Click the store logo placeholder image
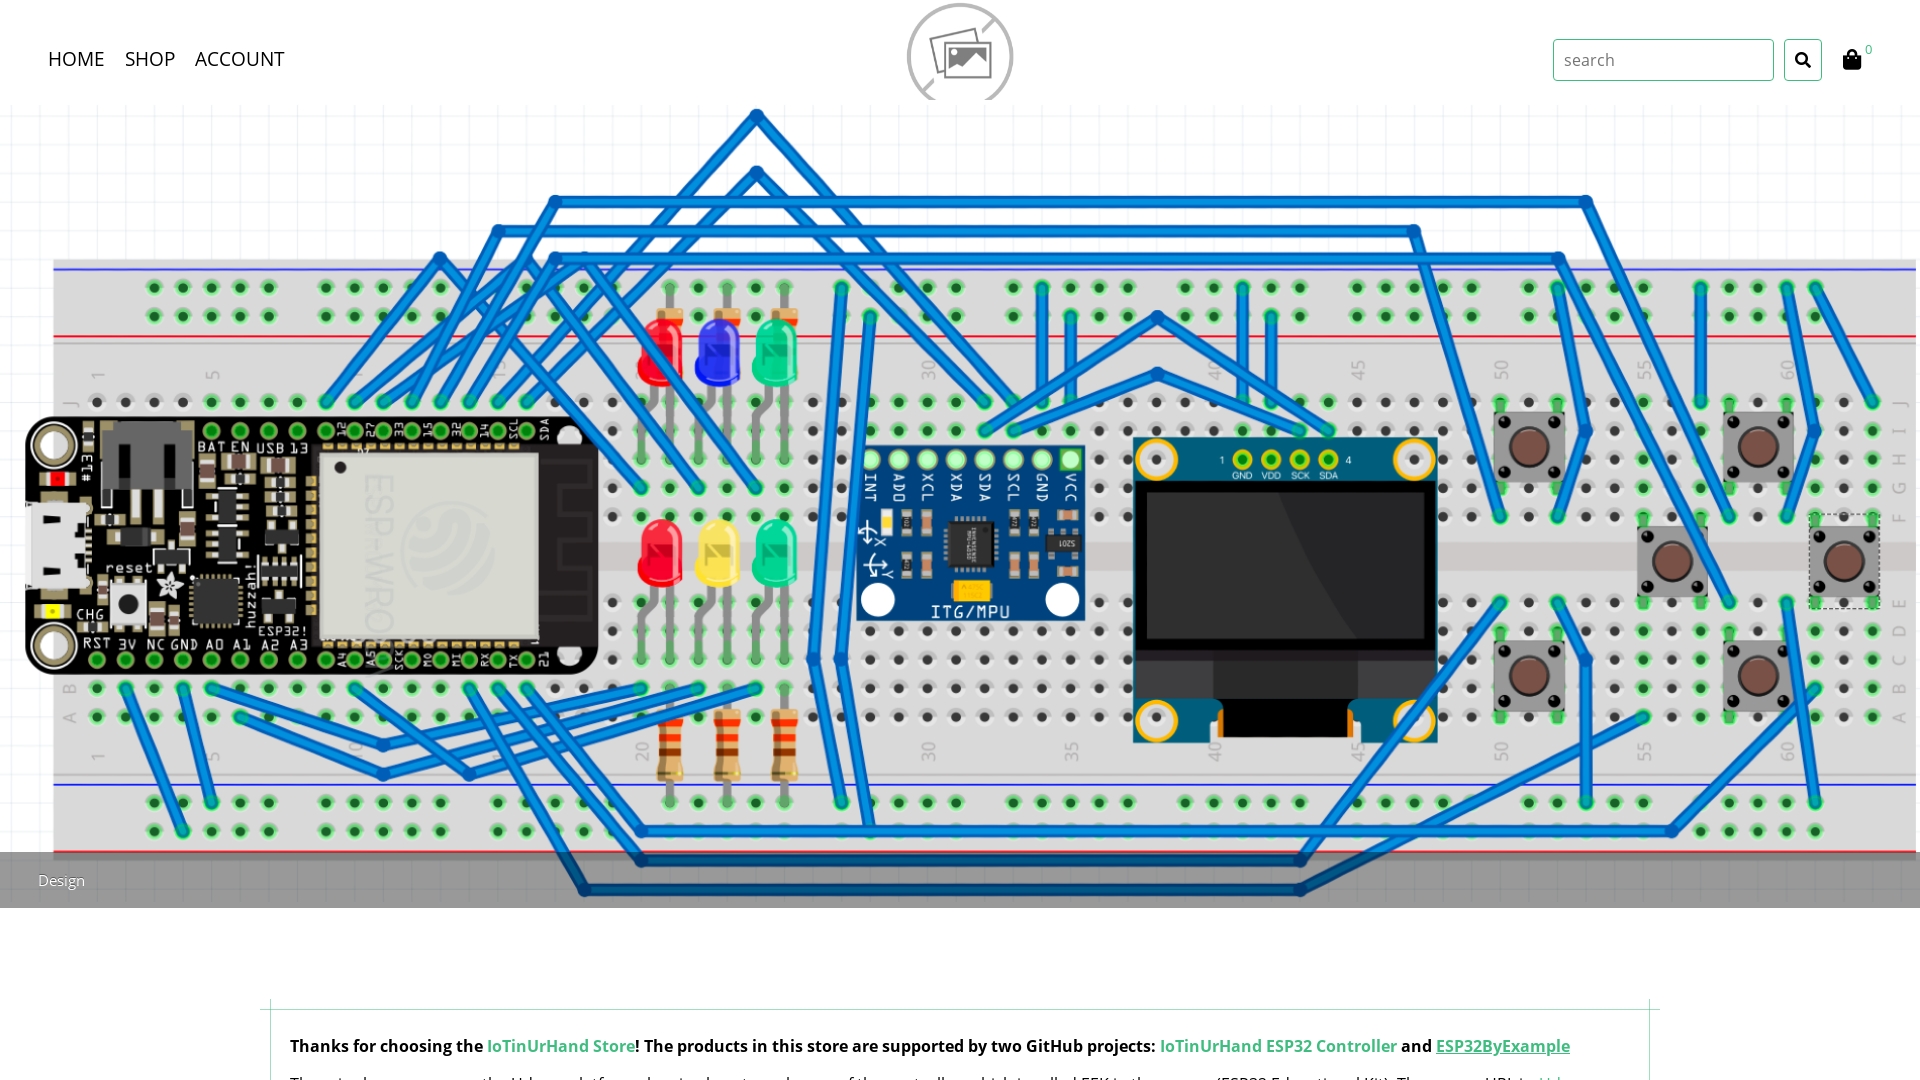The width and height of the screenshot is (1920, 1080). click(960, 52)
